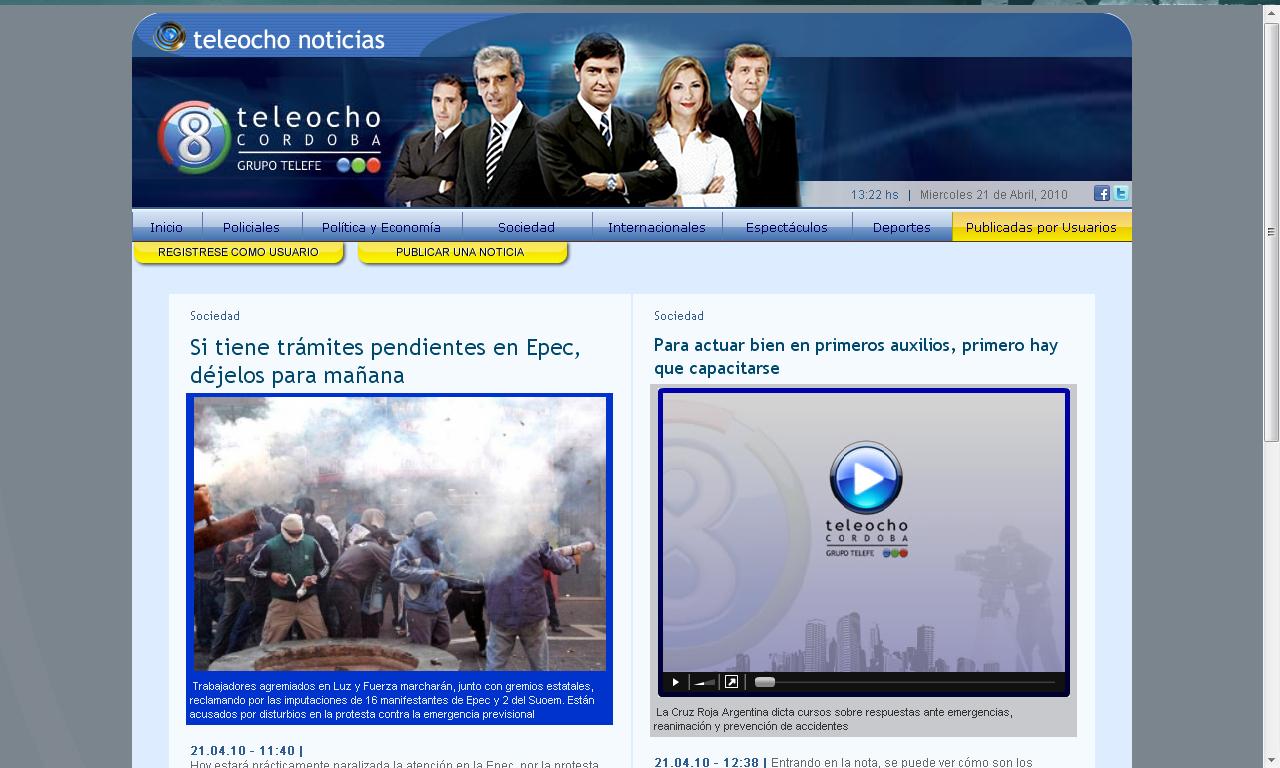The height and width of the screenshot is (768, 1280).
Task: Click Registrese como usuario button
Action: tap(238, 253)
